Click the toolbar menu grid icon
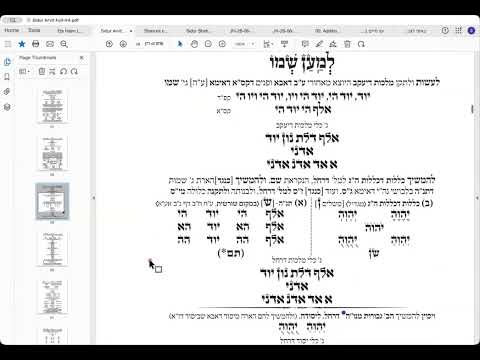480x360 pixels. (8, 44)
